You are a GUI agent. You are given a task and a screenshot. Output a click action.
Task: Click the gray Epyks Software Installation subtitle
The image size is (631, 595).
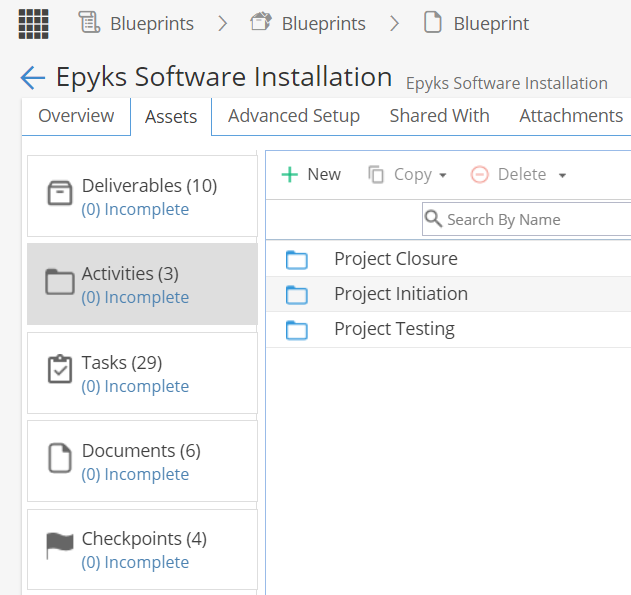pos(507,84)
